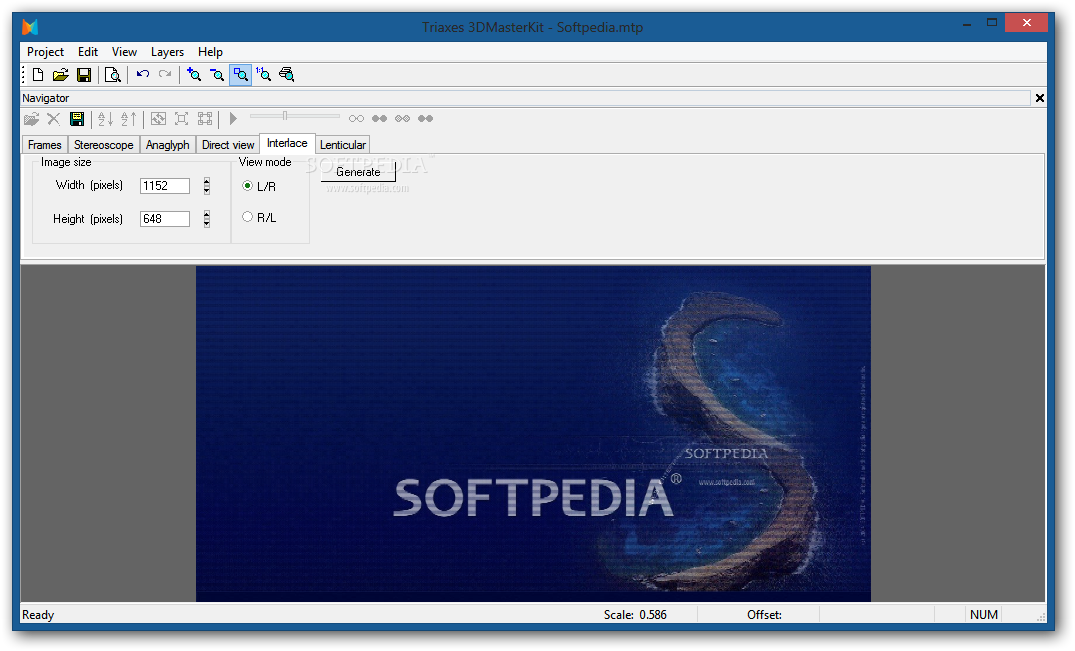Viewport: 1075px width, 651px height.
Task: Open a project with the folder icon
Action: (61, 75)
